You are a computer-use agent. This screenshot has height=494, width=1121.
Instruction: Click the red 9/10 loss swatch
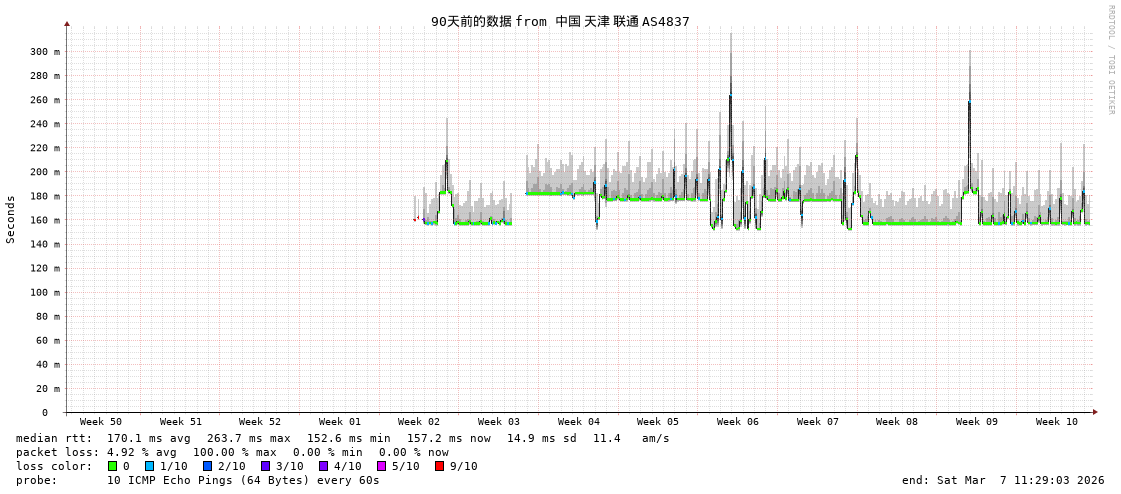click(x=439, y=466)
